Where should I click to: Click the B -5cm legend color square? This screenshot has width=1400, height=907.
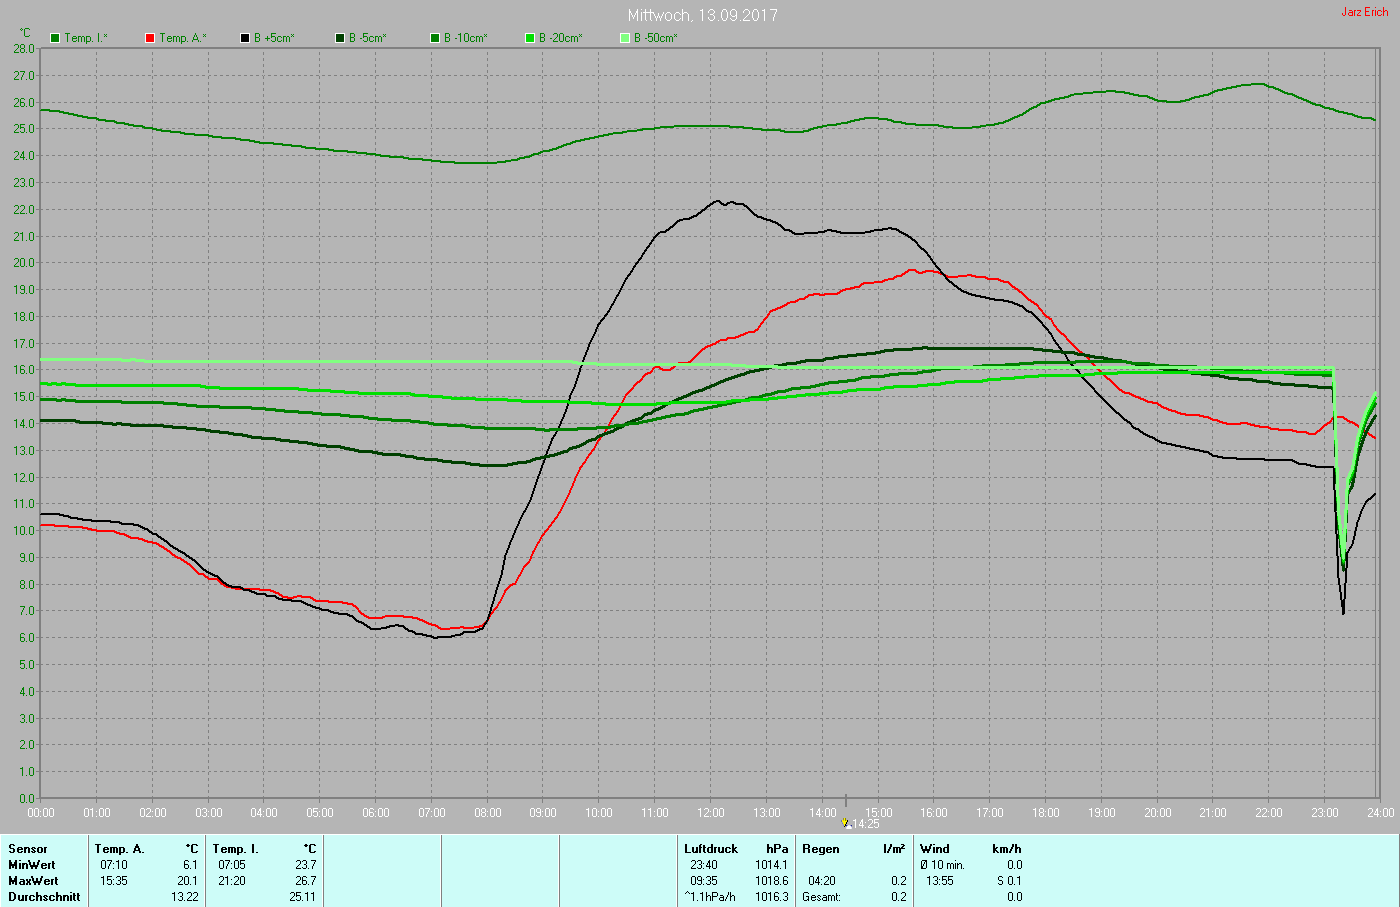(x=340, y=38)
